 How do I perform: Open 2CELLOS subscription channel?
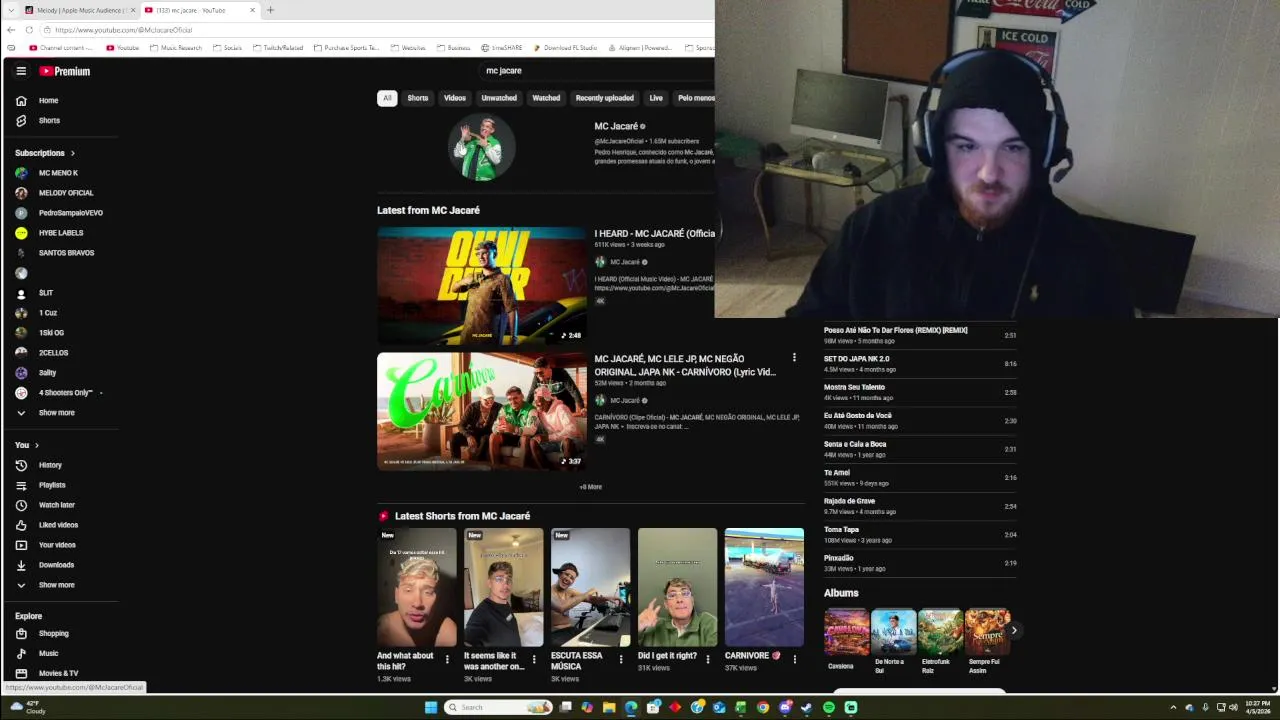click(53, 353)
